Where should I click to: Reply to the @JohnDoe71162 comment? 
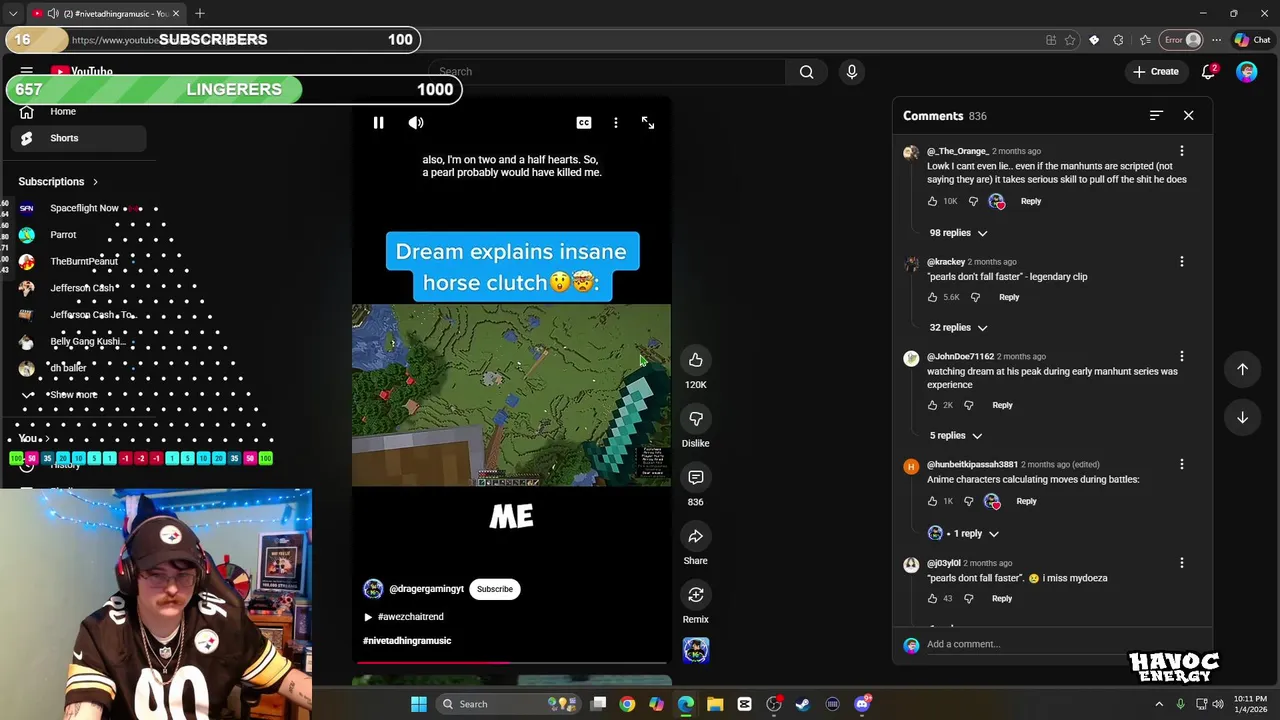[1002, 405]
